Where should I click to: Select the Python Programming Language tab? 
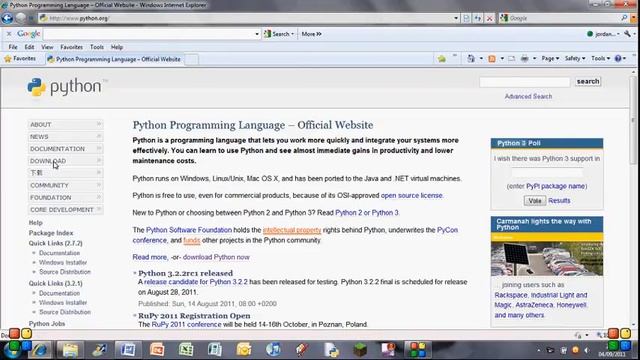pos(114,59)
